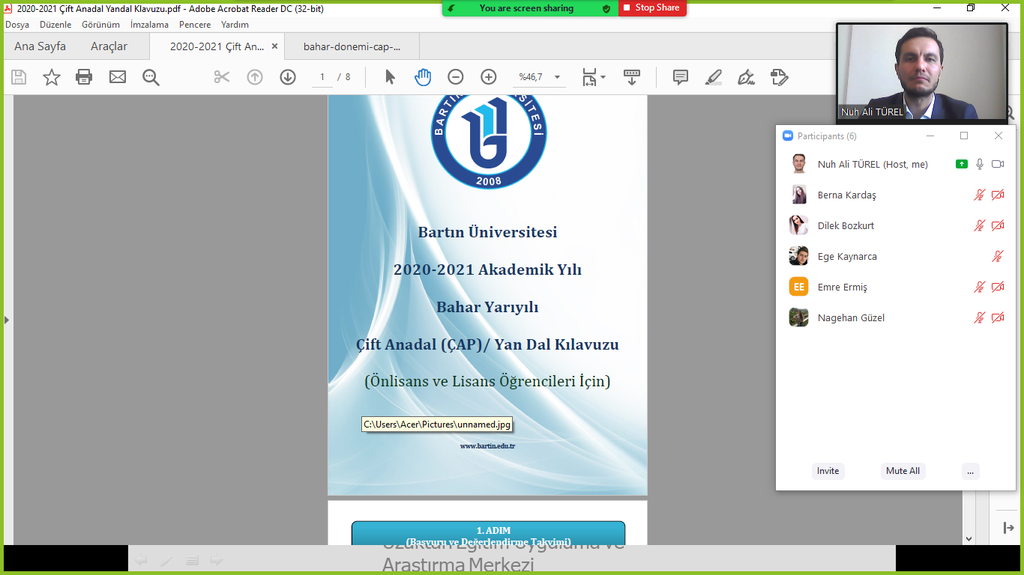Screen dimensions: 1024x575
Task: Toggle Nuh Ali TÜREL's microphone
Action: 980,164
